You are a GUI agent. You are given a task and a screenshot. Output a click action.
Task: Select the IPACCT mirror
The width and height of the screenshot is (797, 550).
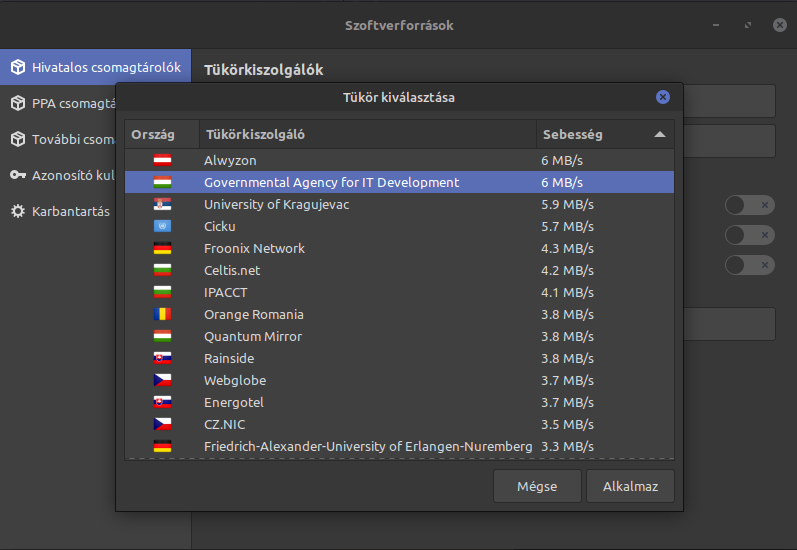[x=400, y=292]
